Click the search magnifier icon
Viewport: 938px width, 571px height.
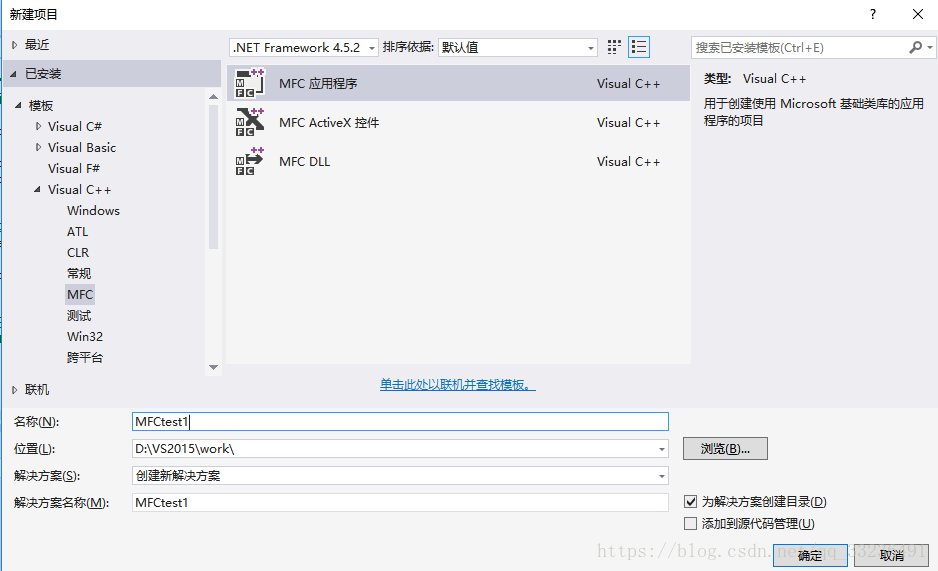pos(915,47)
